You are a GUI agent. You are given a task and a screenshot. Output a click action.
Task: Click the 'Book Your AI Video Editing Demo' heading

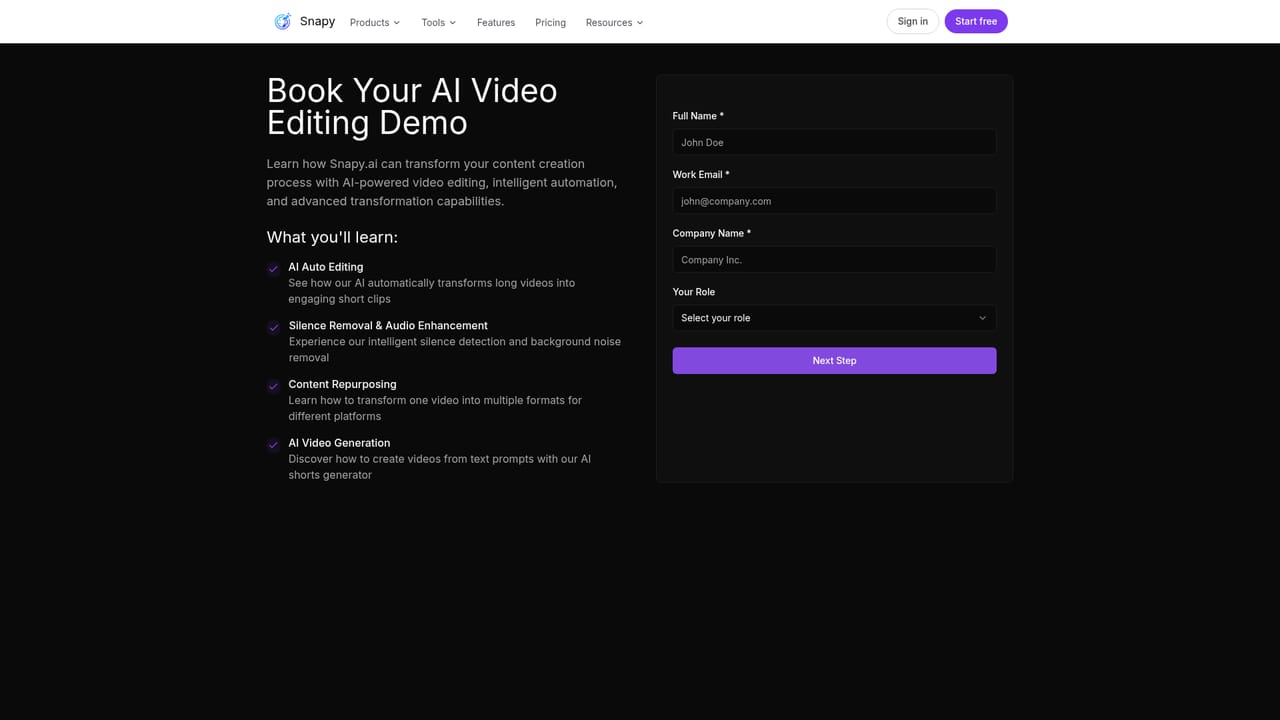pyautogui.click(x=412, y=106)
